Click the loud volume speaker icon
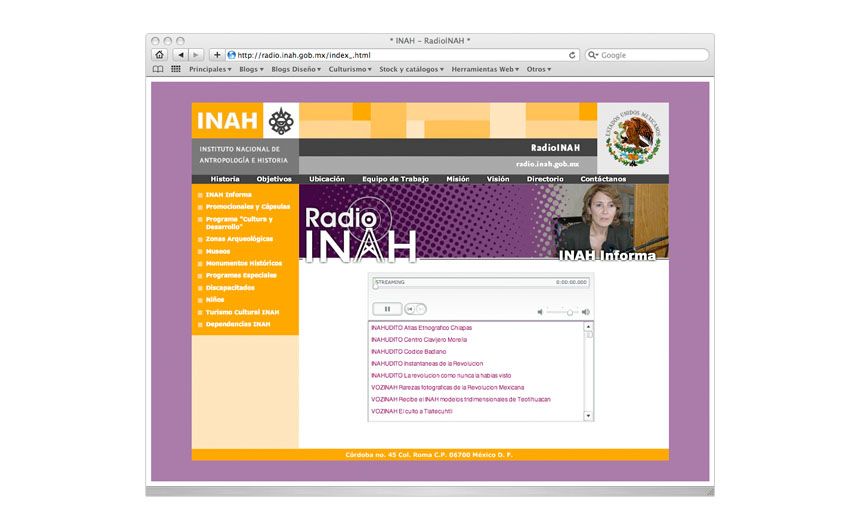The width and height of the screenshot is (860, 530). (586, 312)
